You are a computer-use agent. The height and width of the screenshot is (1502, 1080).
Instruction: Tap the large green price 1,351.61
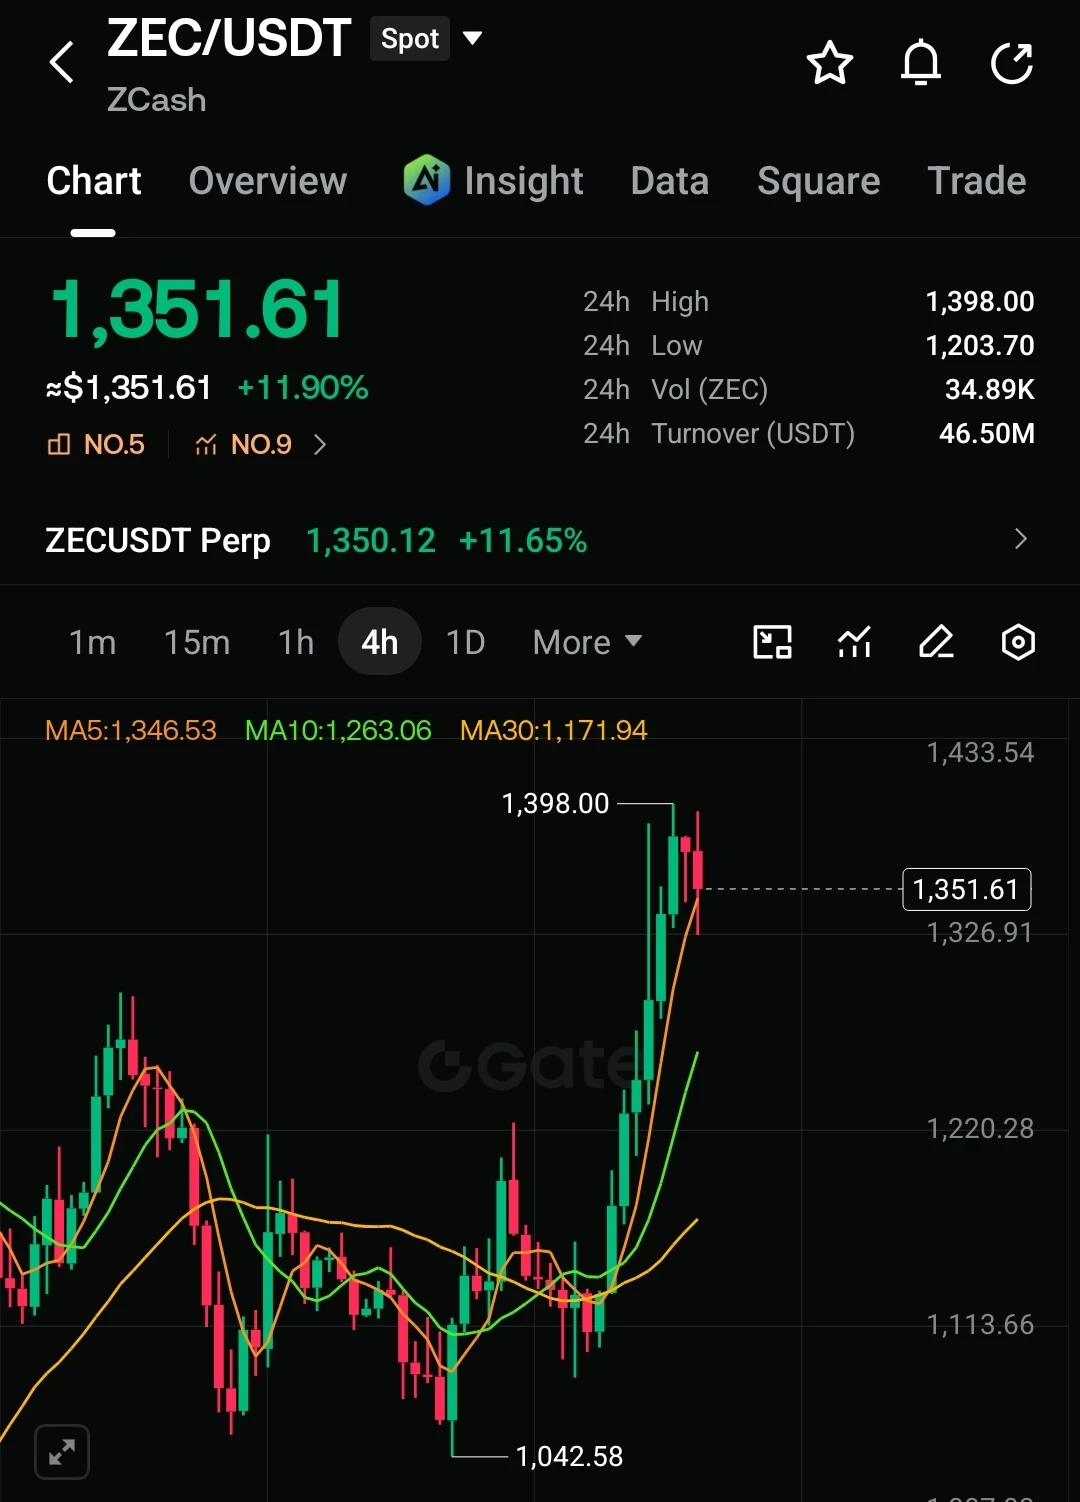click(x=197, y=309)
